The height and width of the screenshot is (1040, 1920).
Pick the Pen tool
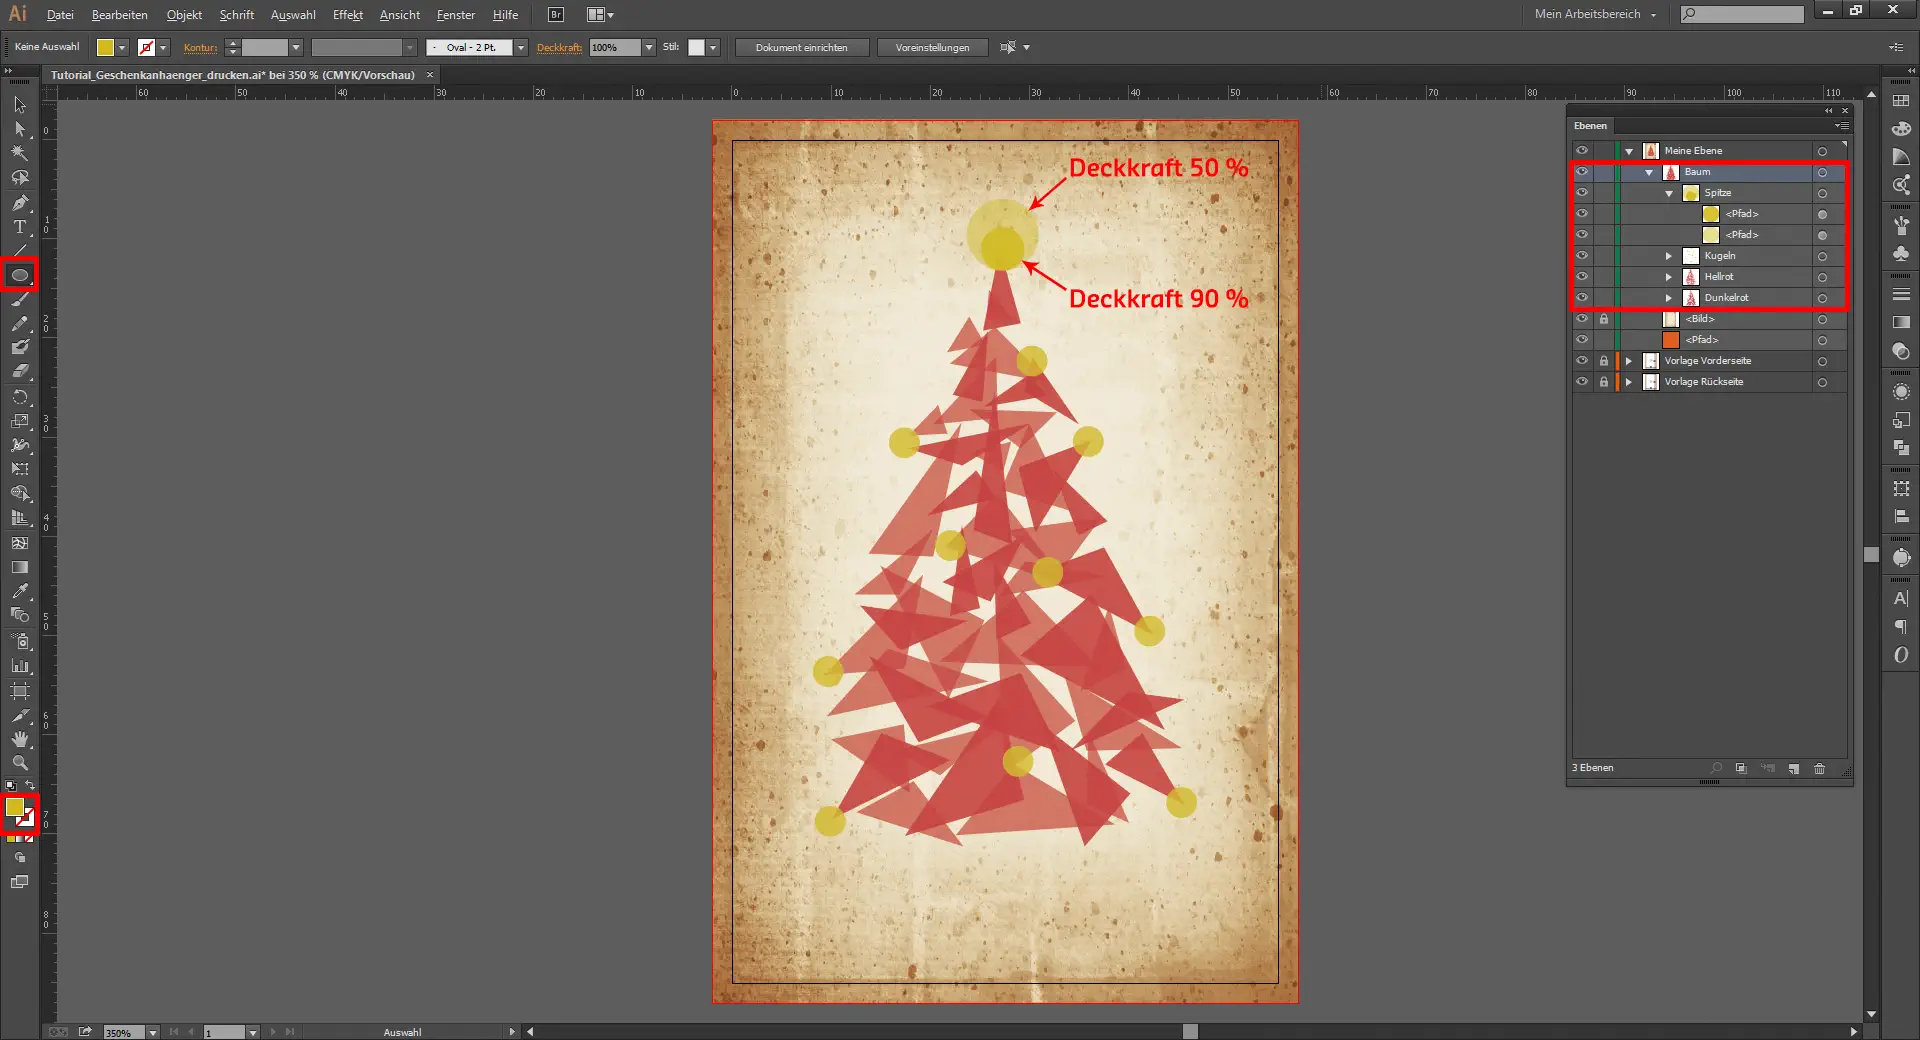coord(20,203)
